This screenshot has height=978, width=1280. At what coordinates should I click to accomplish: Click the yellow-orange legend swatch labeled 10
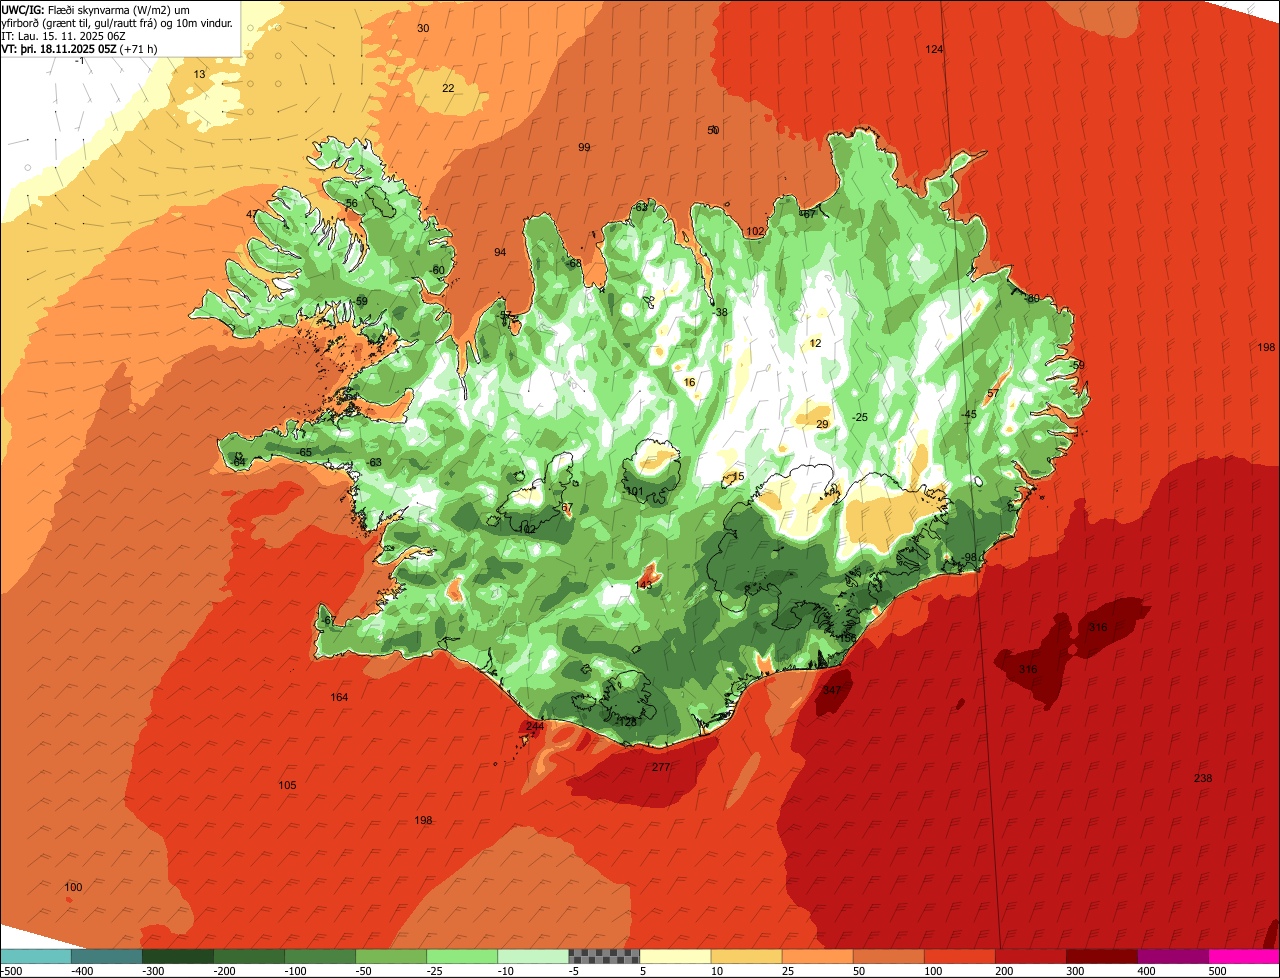745,956
